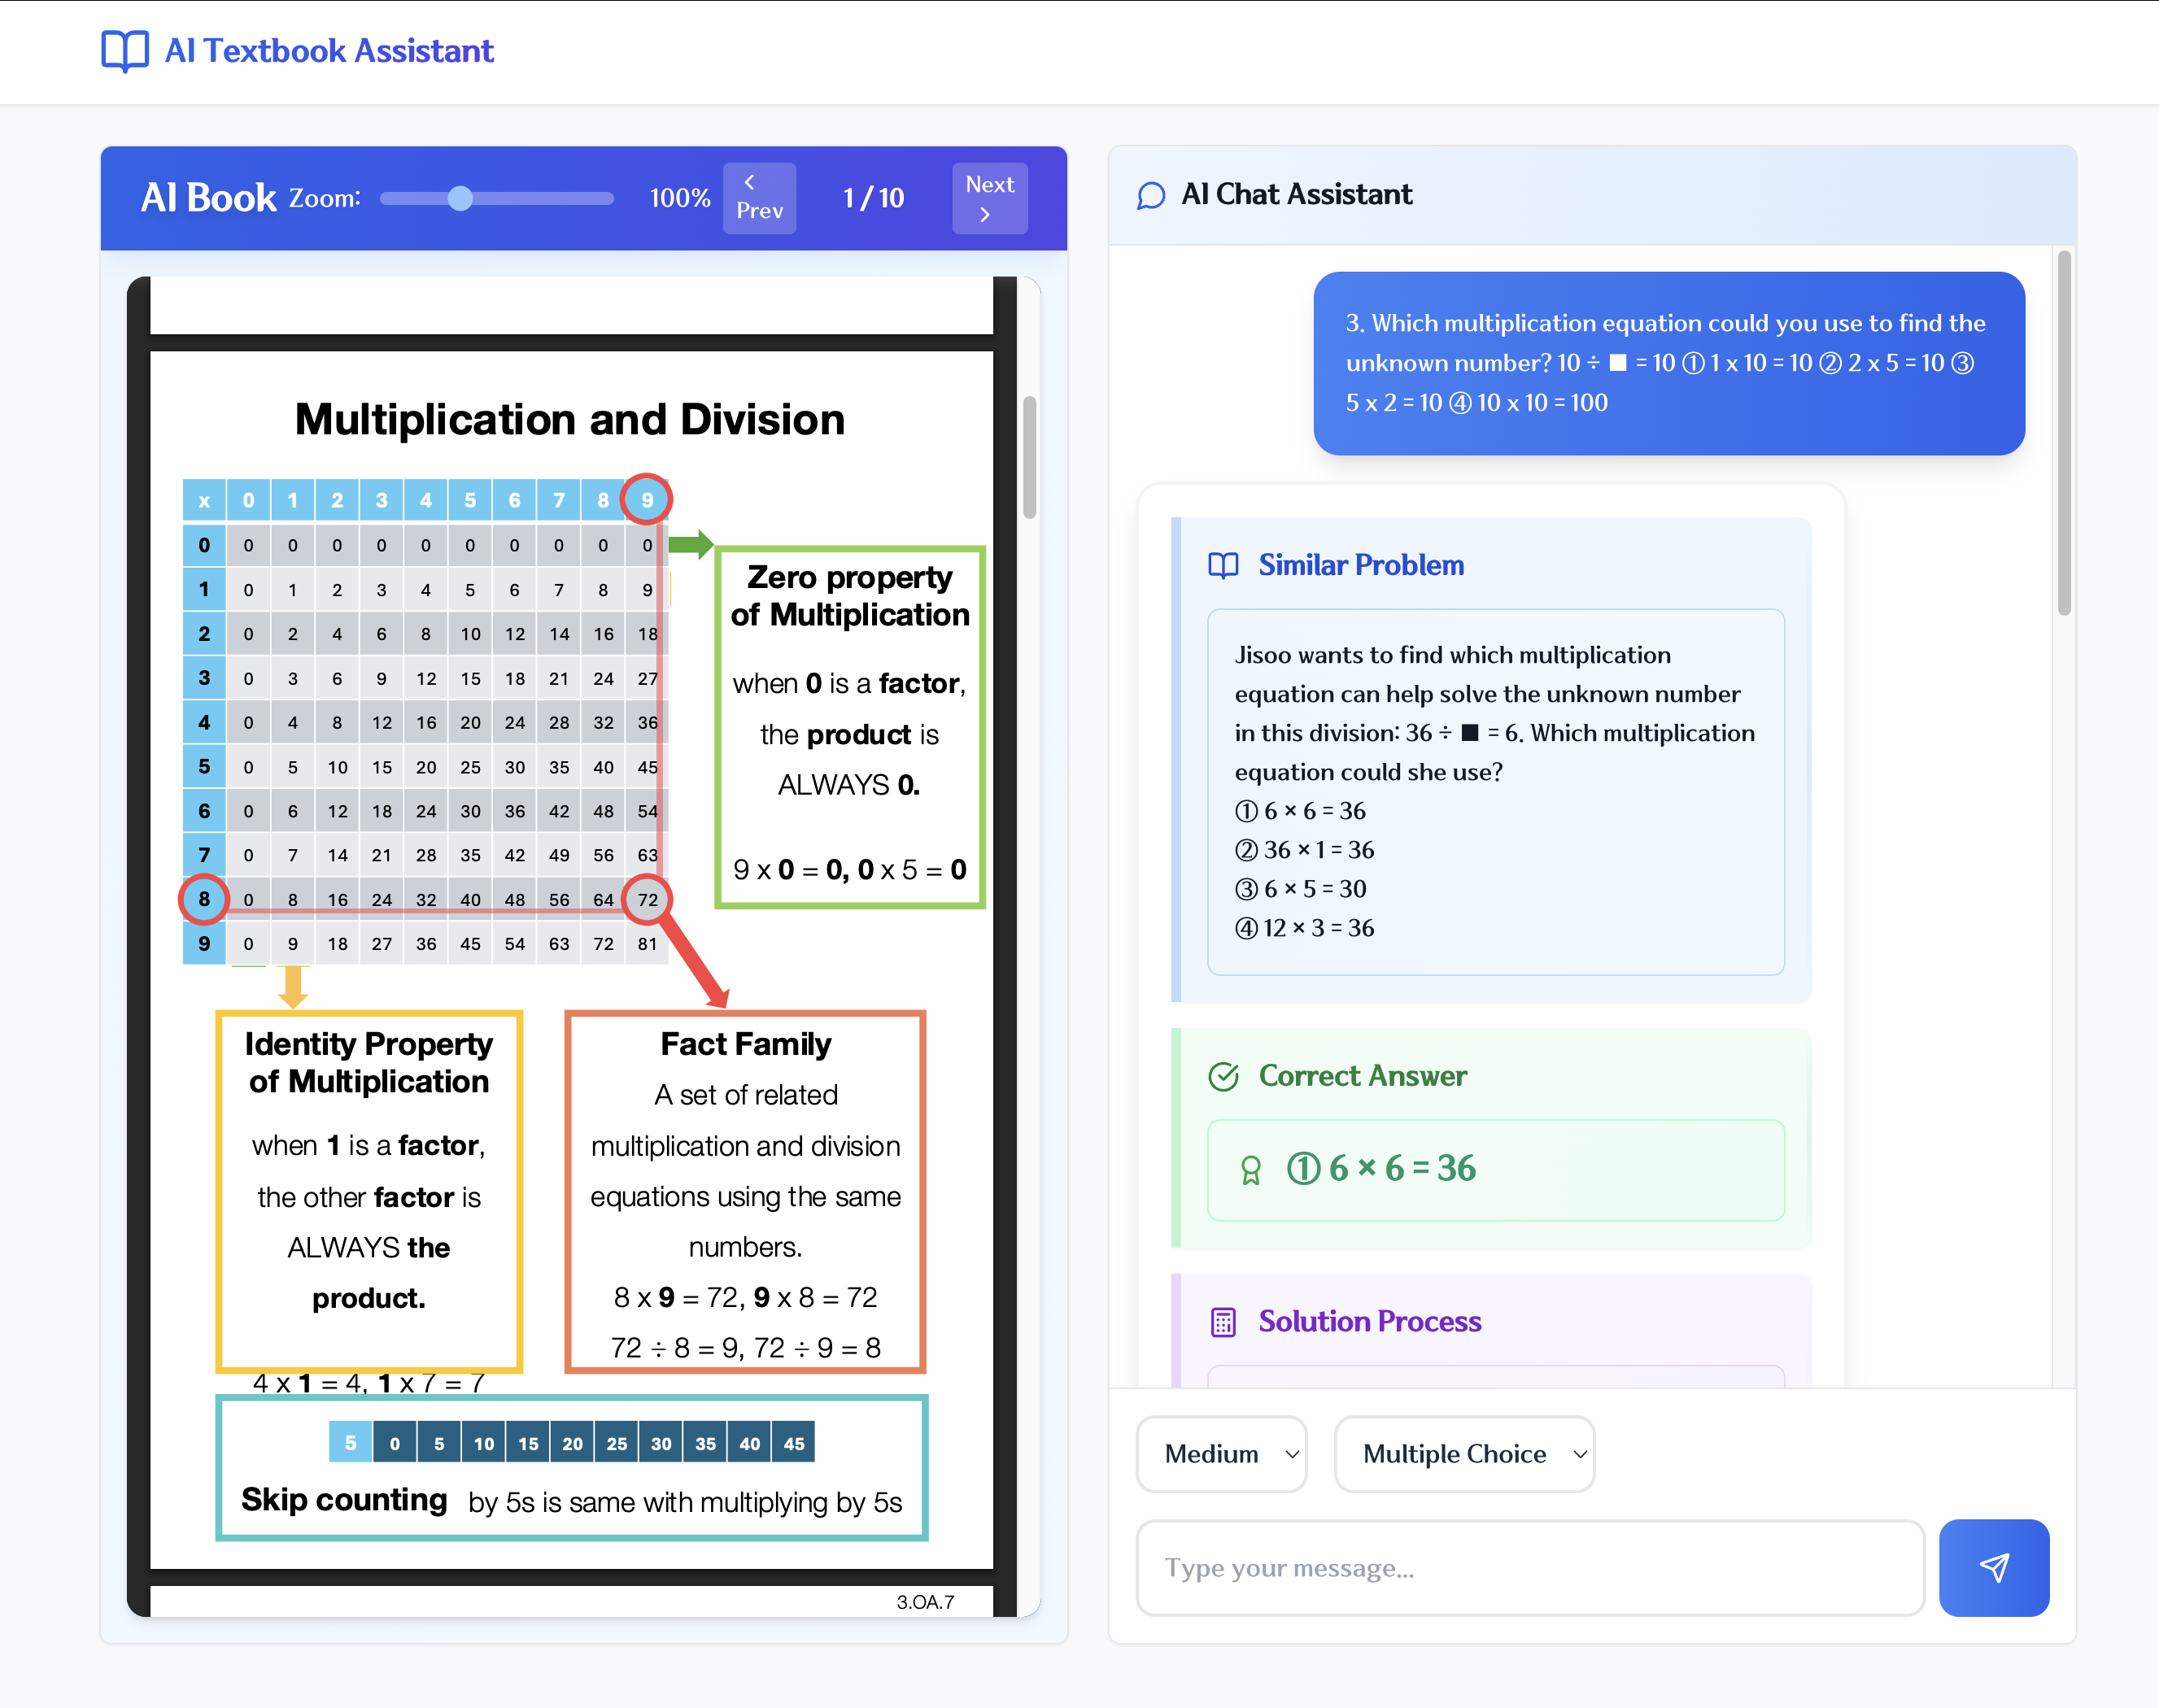This screenshot has height=1708, width=2159.
Task: Click the circled 9 in the table header
Action: (x=647, y=499)
